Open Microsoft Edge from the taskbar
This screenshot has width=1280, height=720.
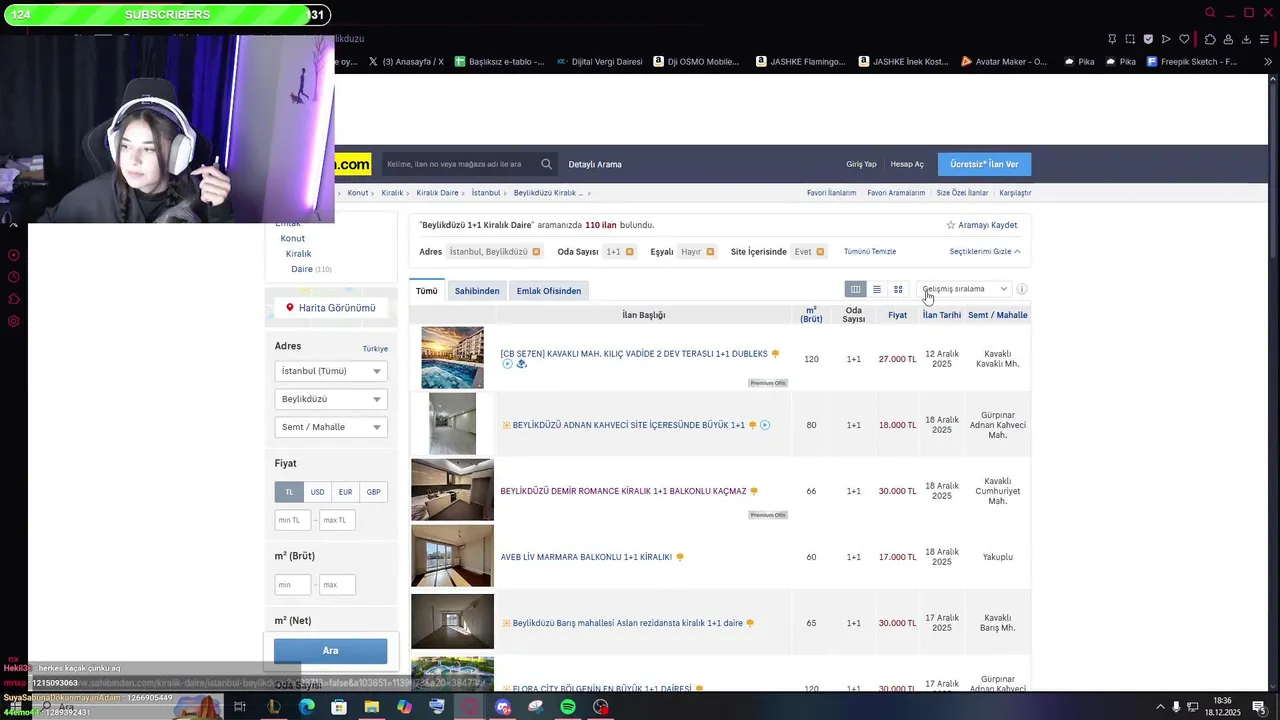coord(306,707)
